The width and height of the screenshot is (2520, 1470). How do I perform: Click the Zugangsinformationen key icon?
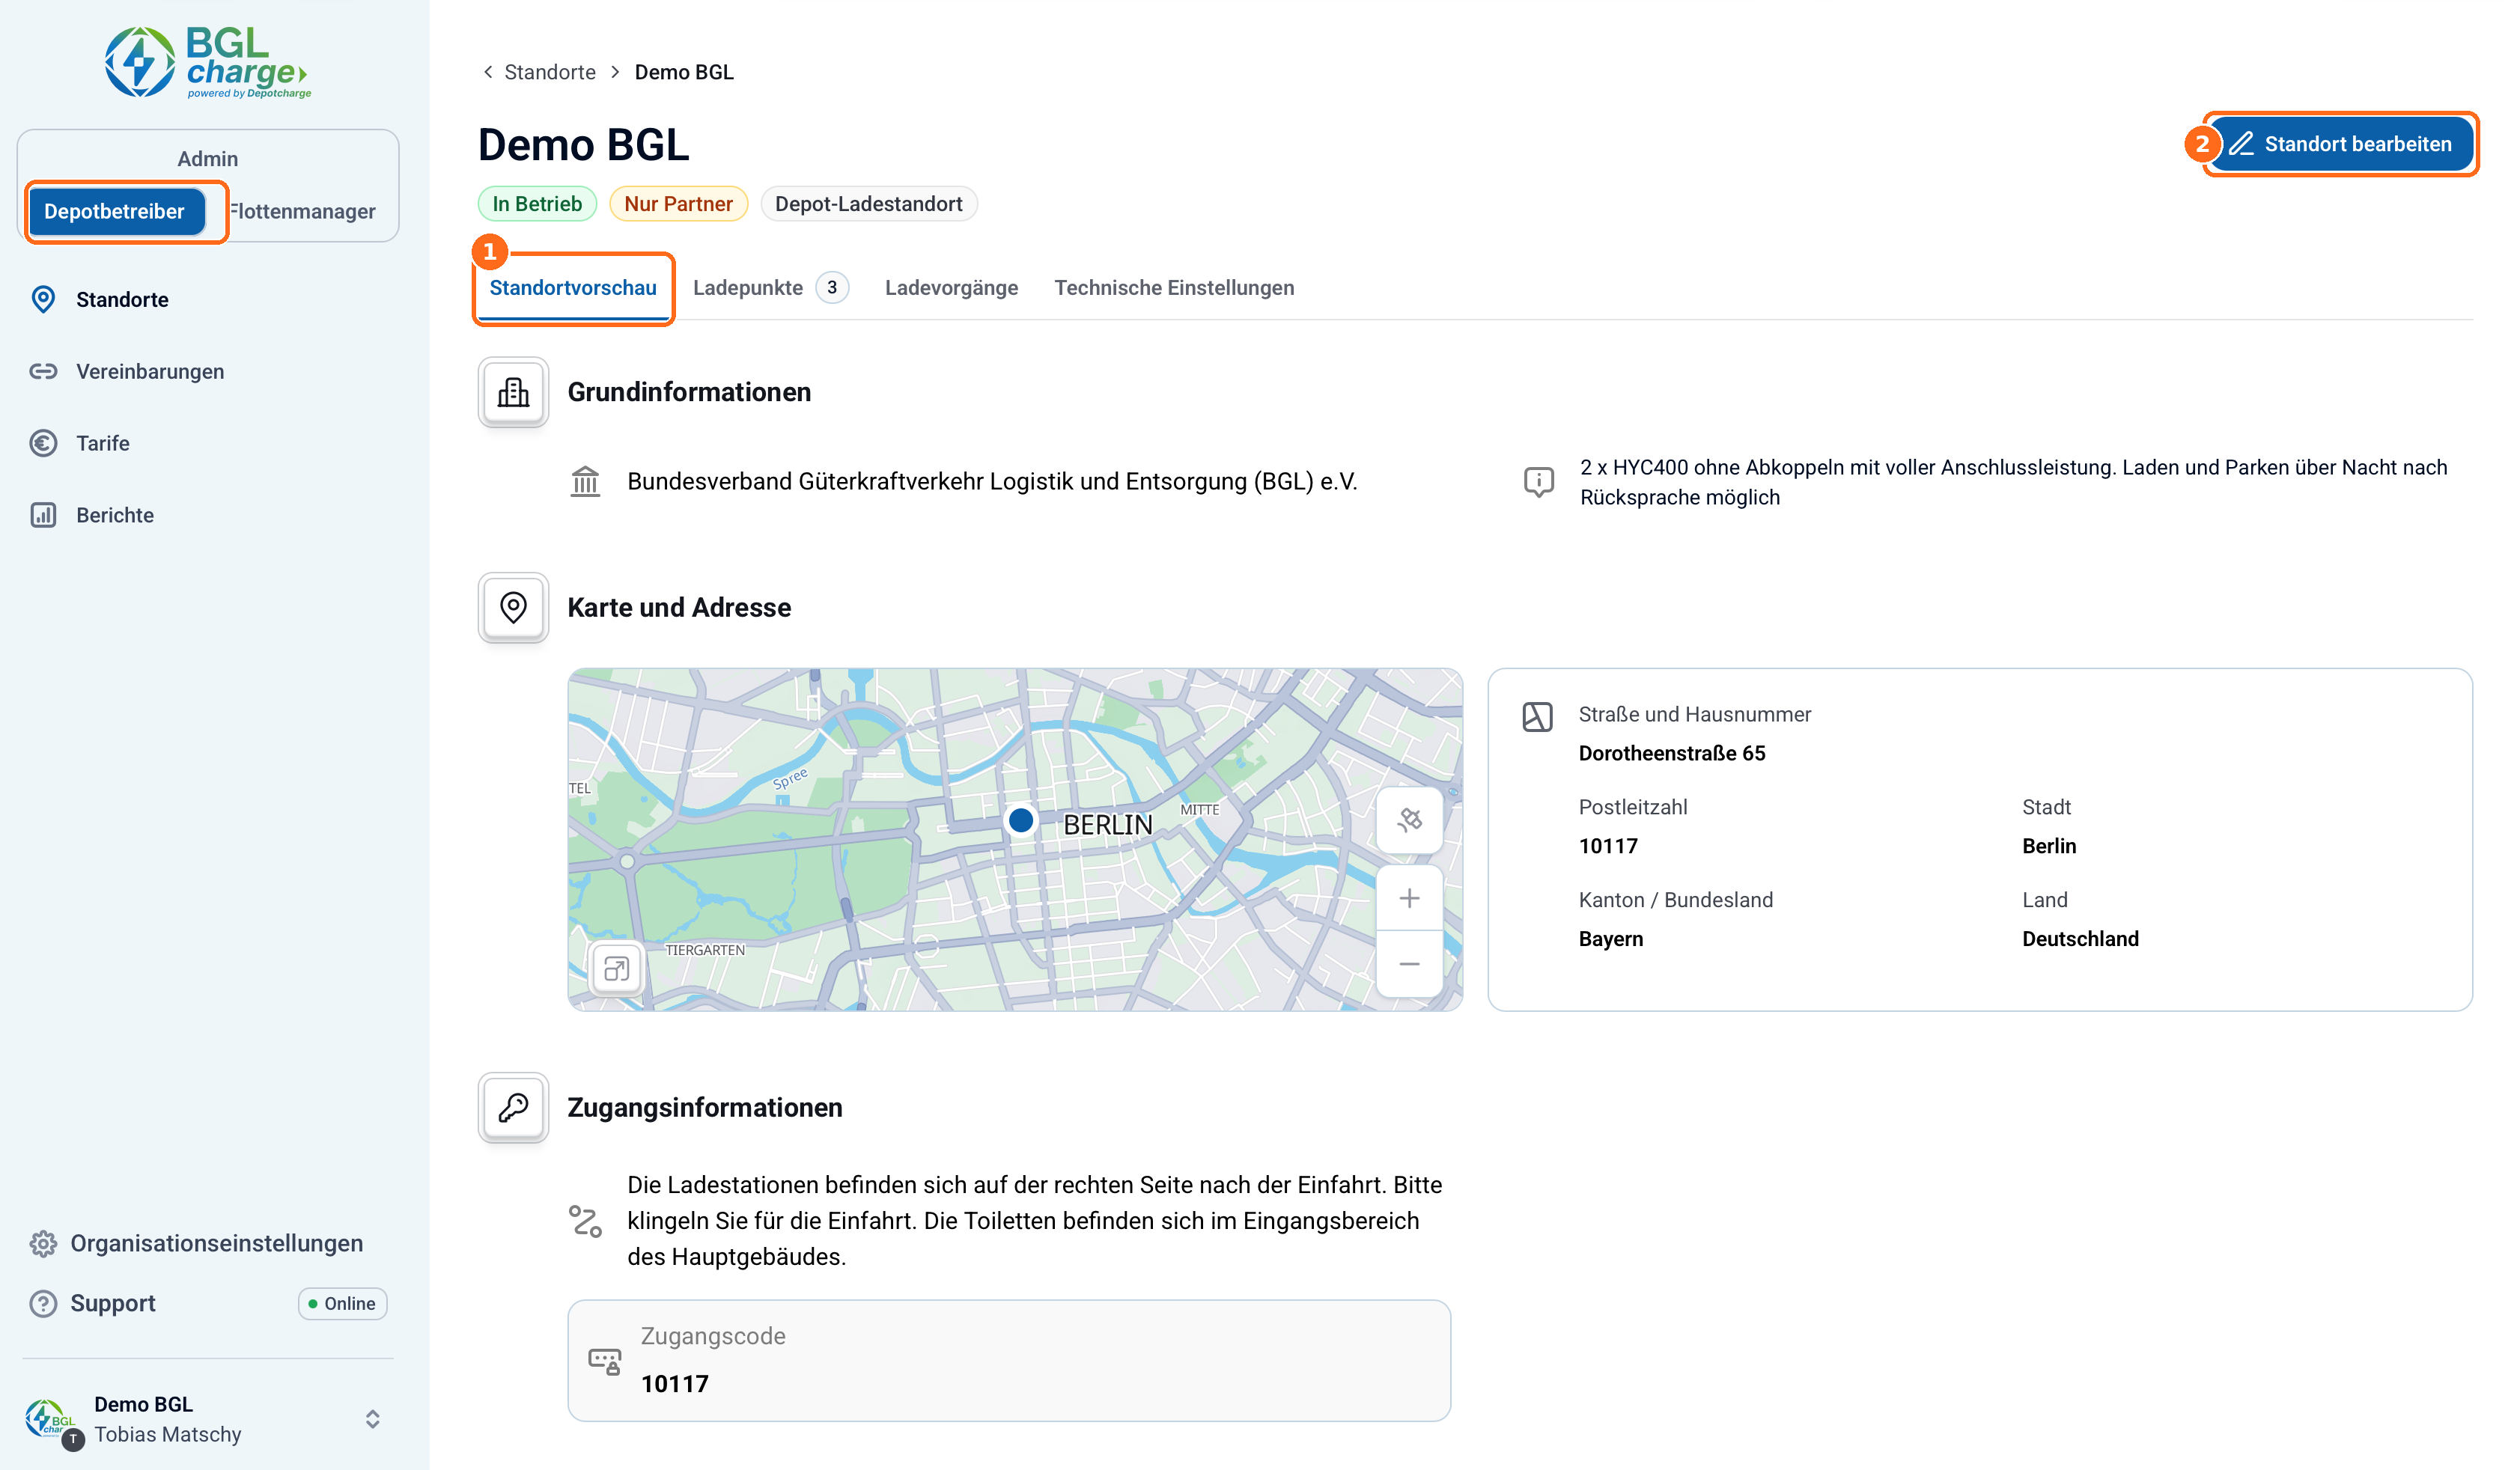click(513, 1107)
